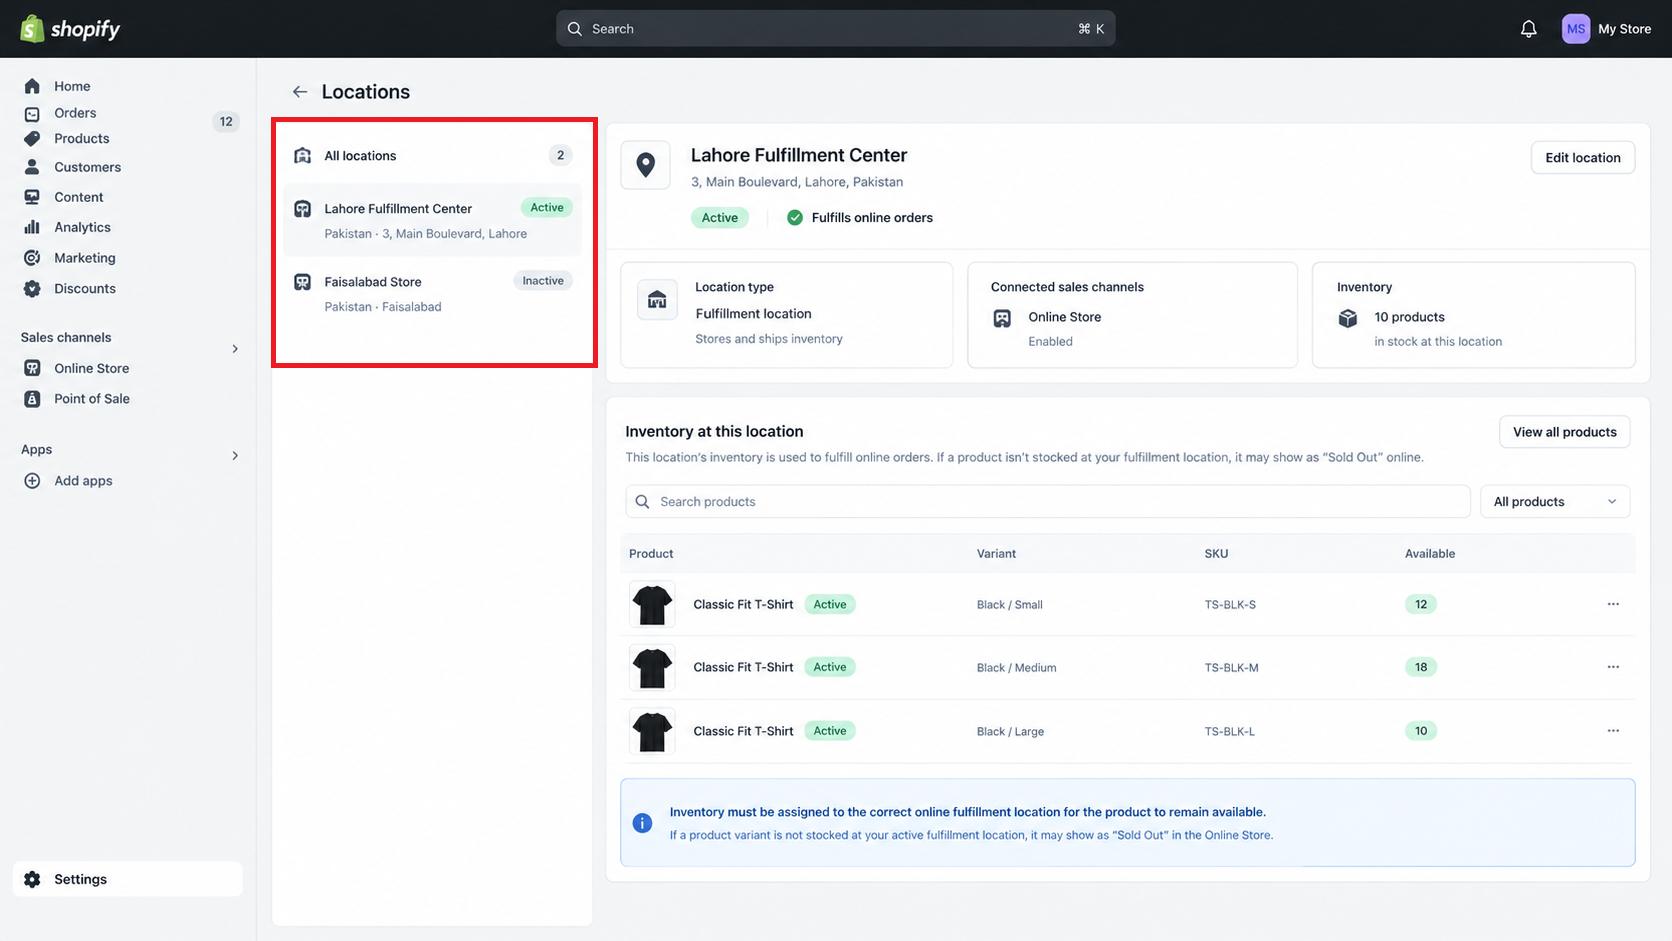
Task: Click the Fulfills online orders status
Action: pyautogui.click(x=860, y=218)
